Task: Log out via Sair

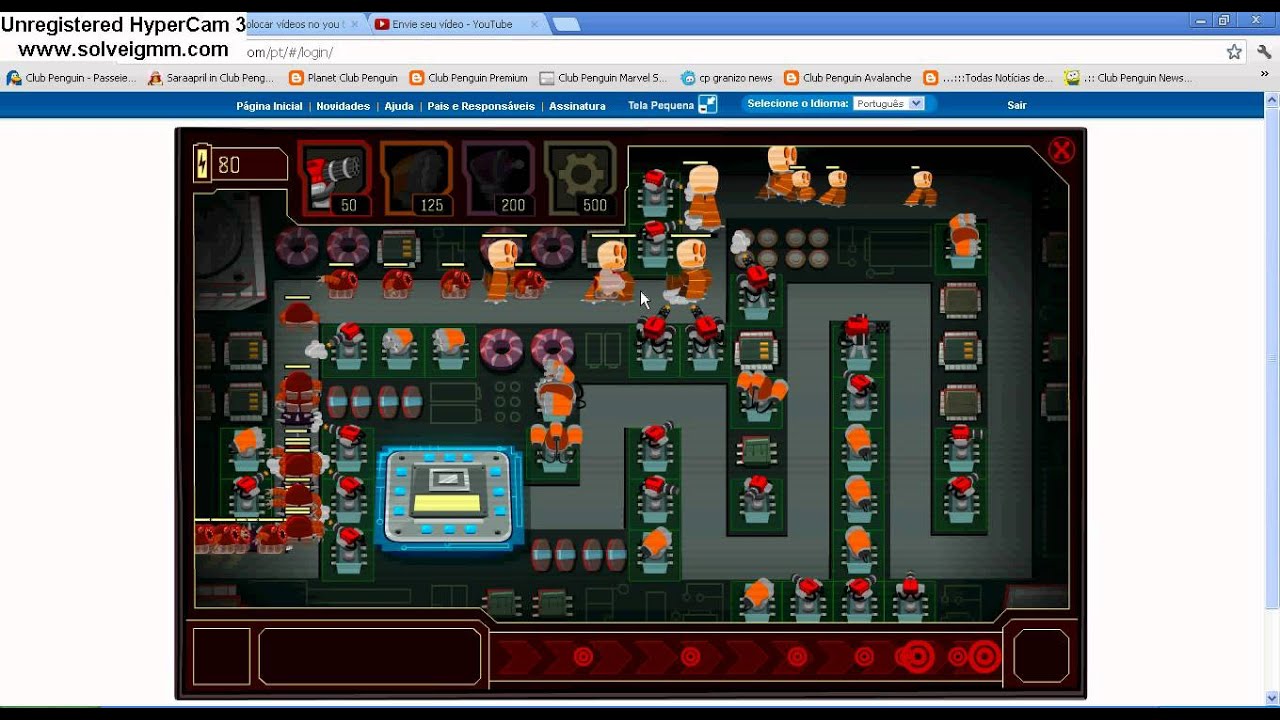Action: click(1017, 105)
